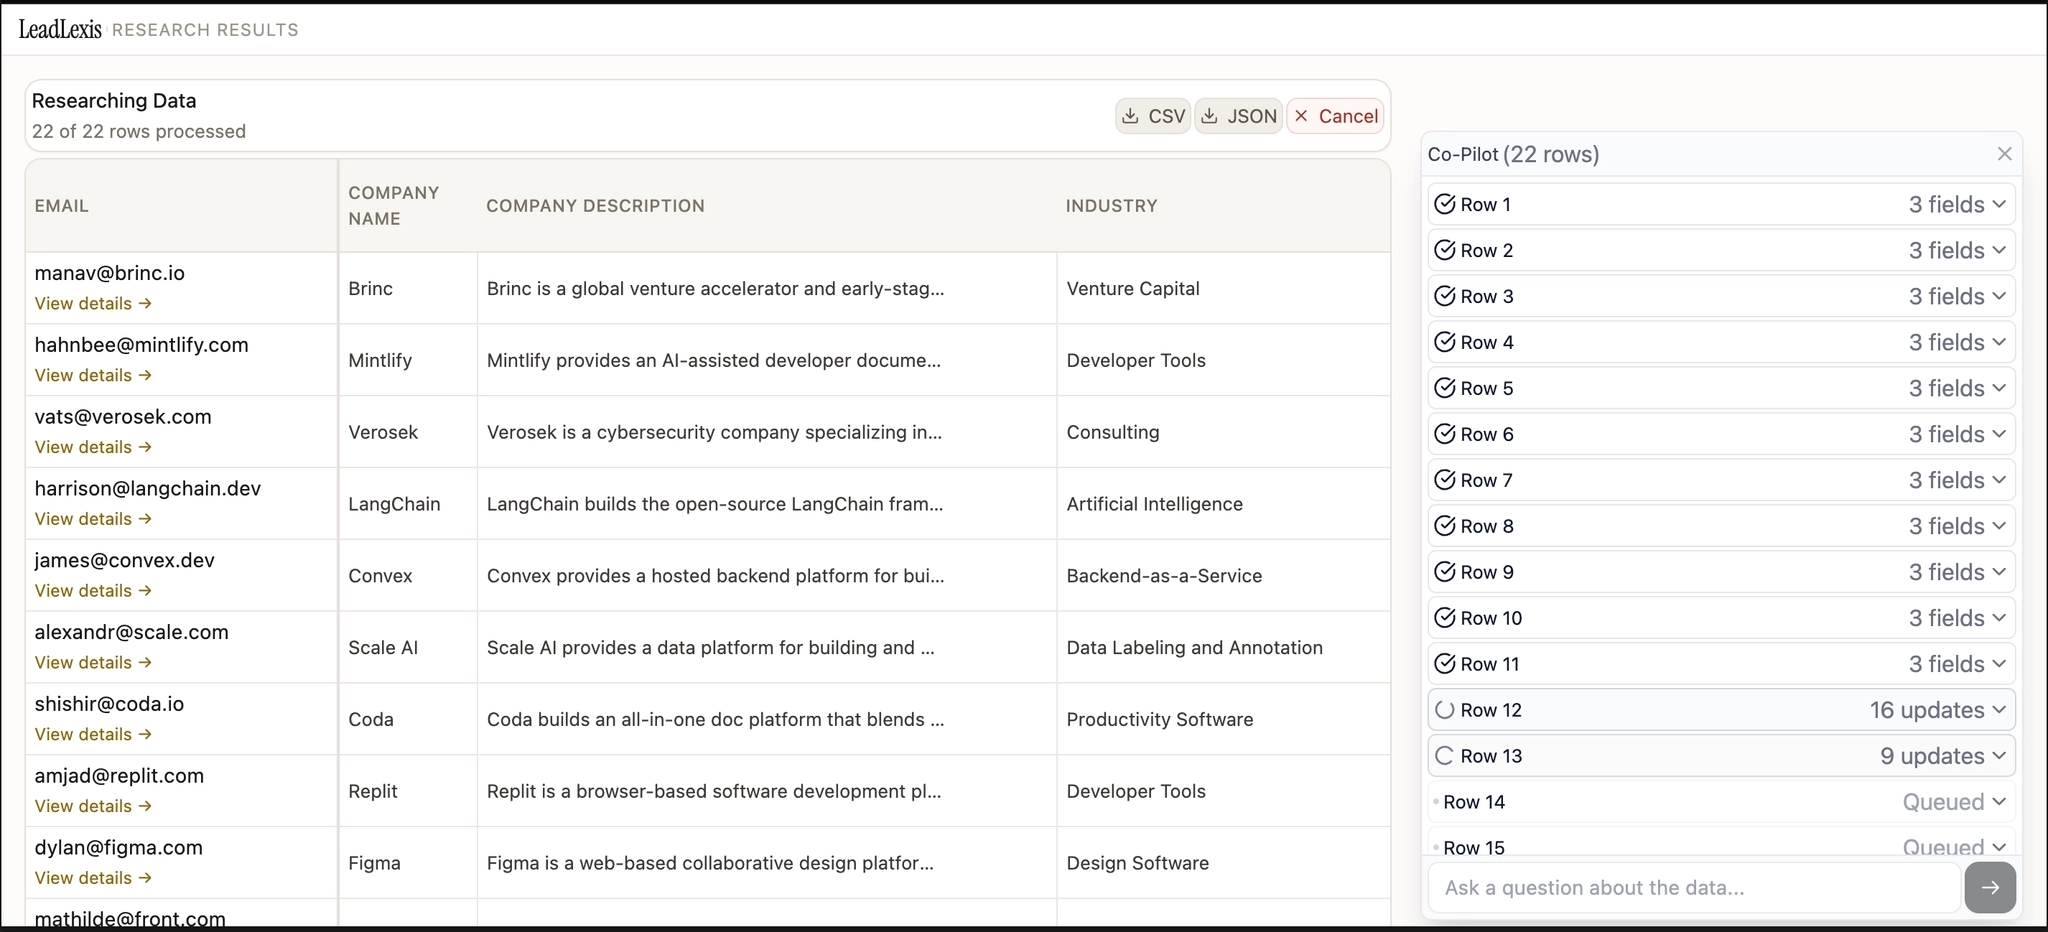Close the Co-Pilot panel
Viewport: 2048px width, 932px height.
click(x=2004, y=154)
